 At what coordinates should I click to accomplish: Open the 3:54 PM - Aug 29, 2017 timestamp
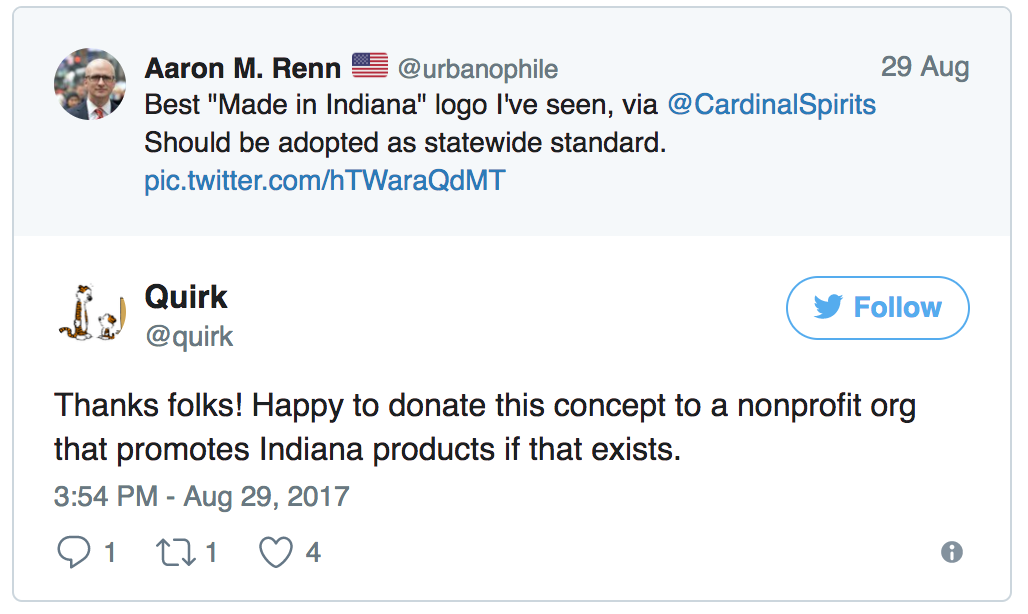click(201, 496)
